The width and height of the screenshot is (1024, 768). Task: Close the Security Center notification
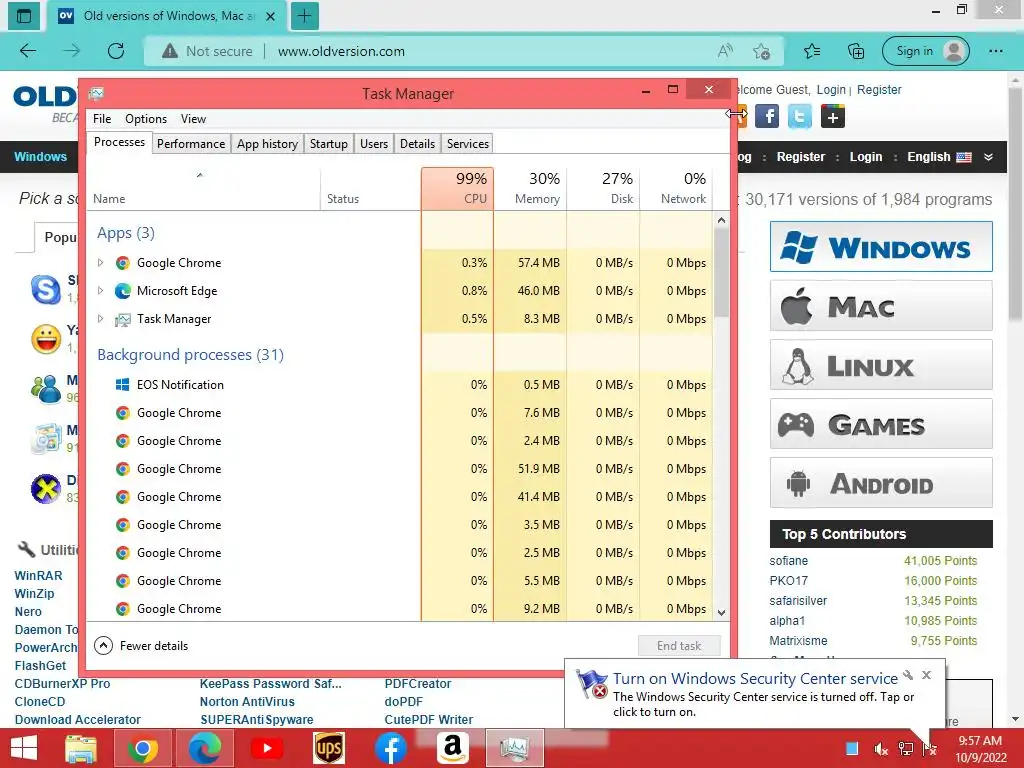(x=927, y=675)
